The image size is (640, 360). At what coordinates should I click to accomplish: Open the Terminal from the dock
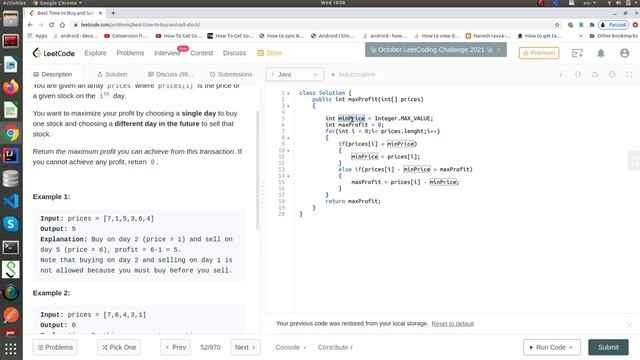(x=11, y=247)
